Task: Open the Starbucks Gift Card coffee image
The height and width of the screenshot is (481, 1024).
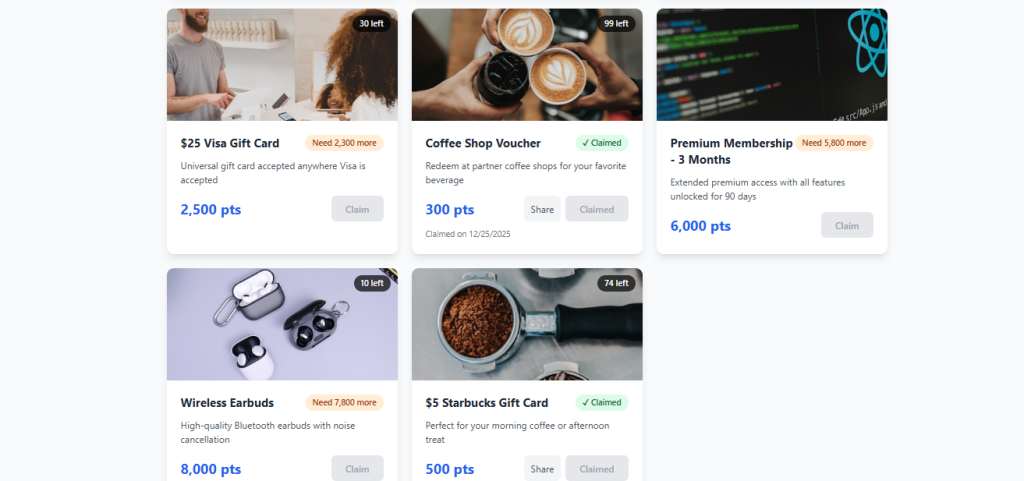Action: (x=527, y=324)
